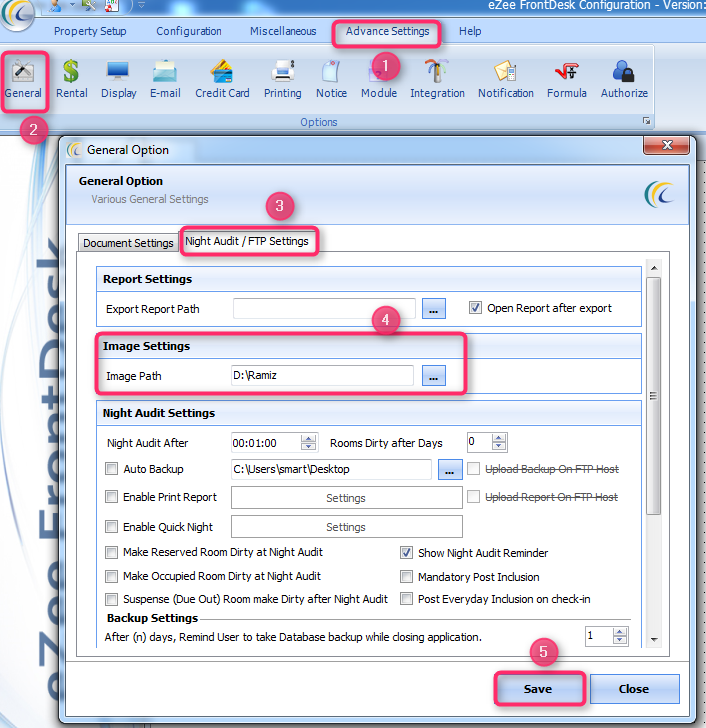Browse for the Export Report Path
The width and height of the screenshot is (706, 728).
point(434,309)
